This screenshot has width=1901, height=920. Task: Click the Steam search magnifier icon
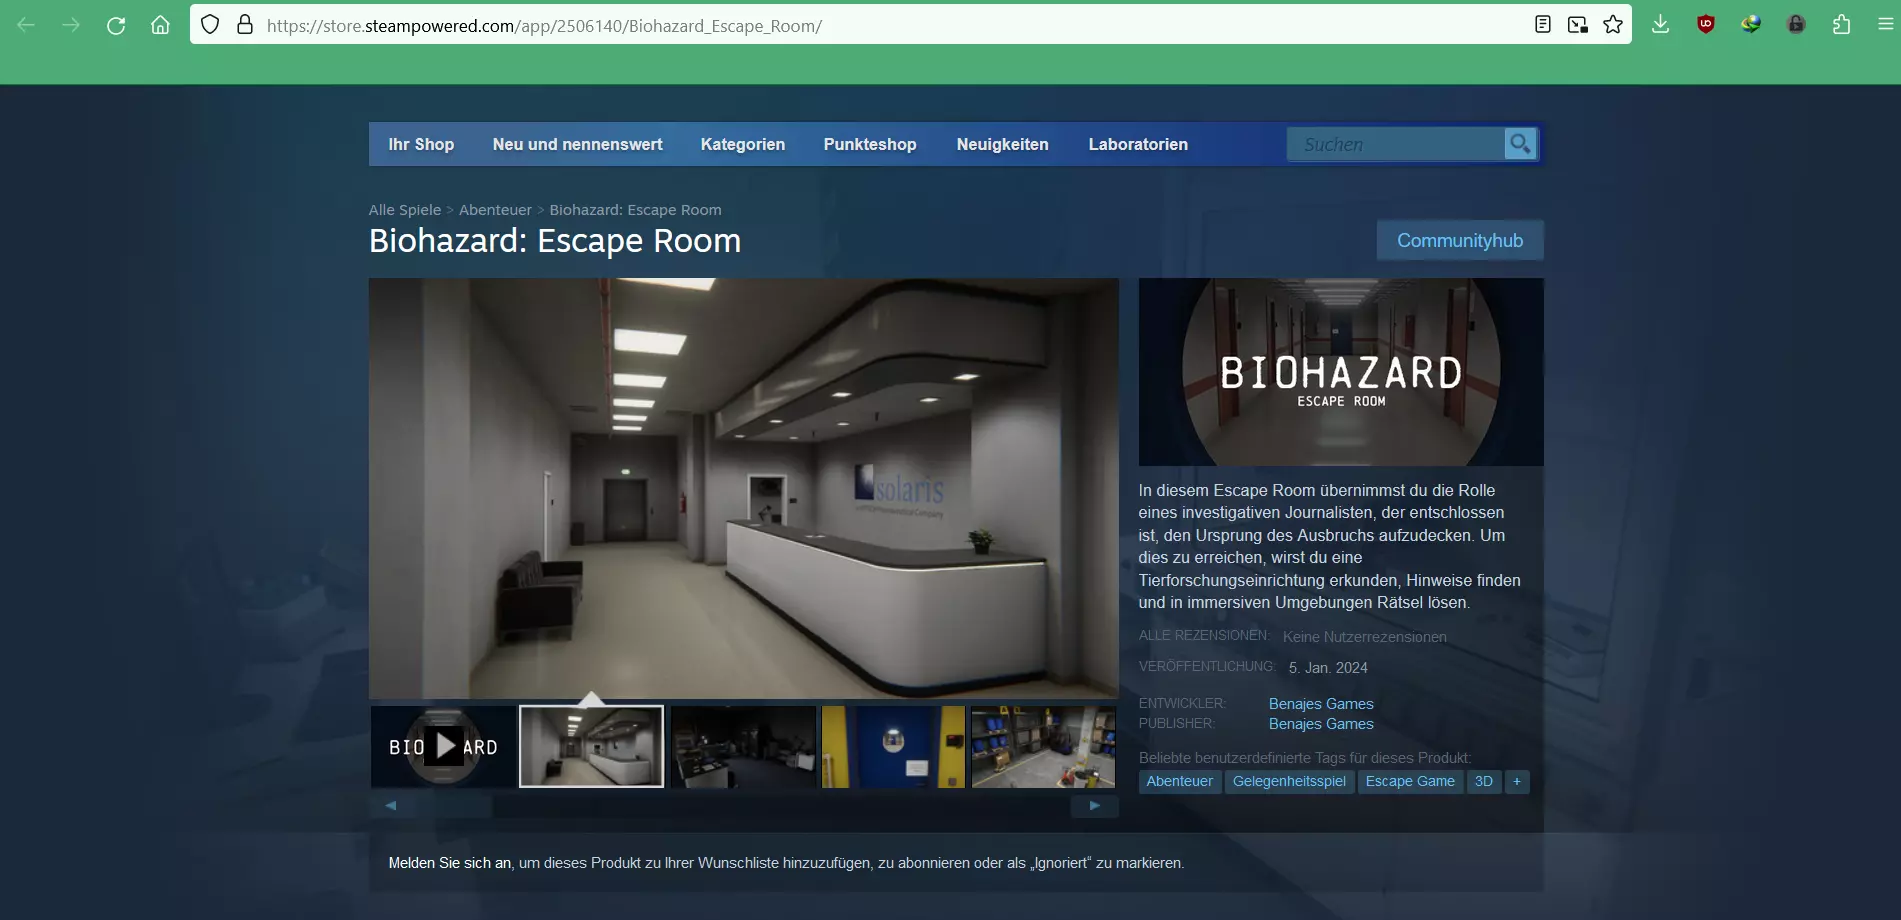click(x=1520, y=144)
